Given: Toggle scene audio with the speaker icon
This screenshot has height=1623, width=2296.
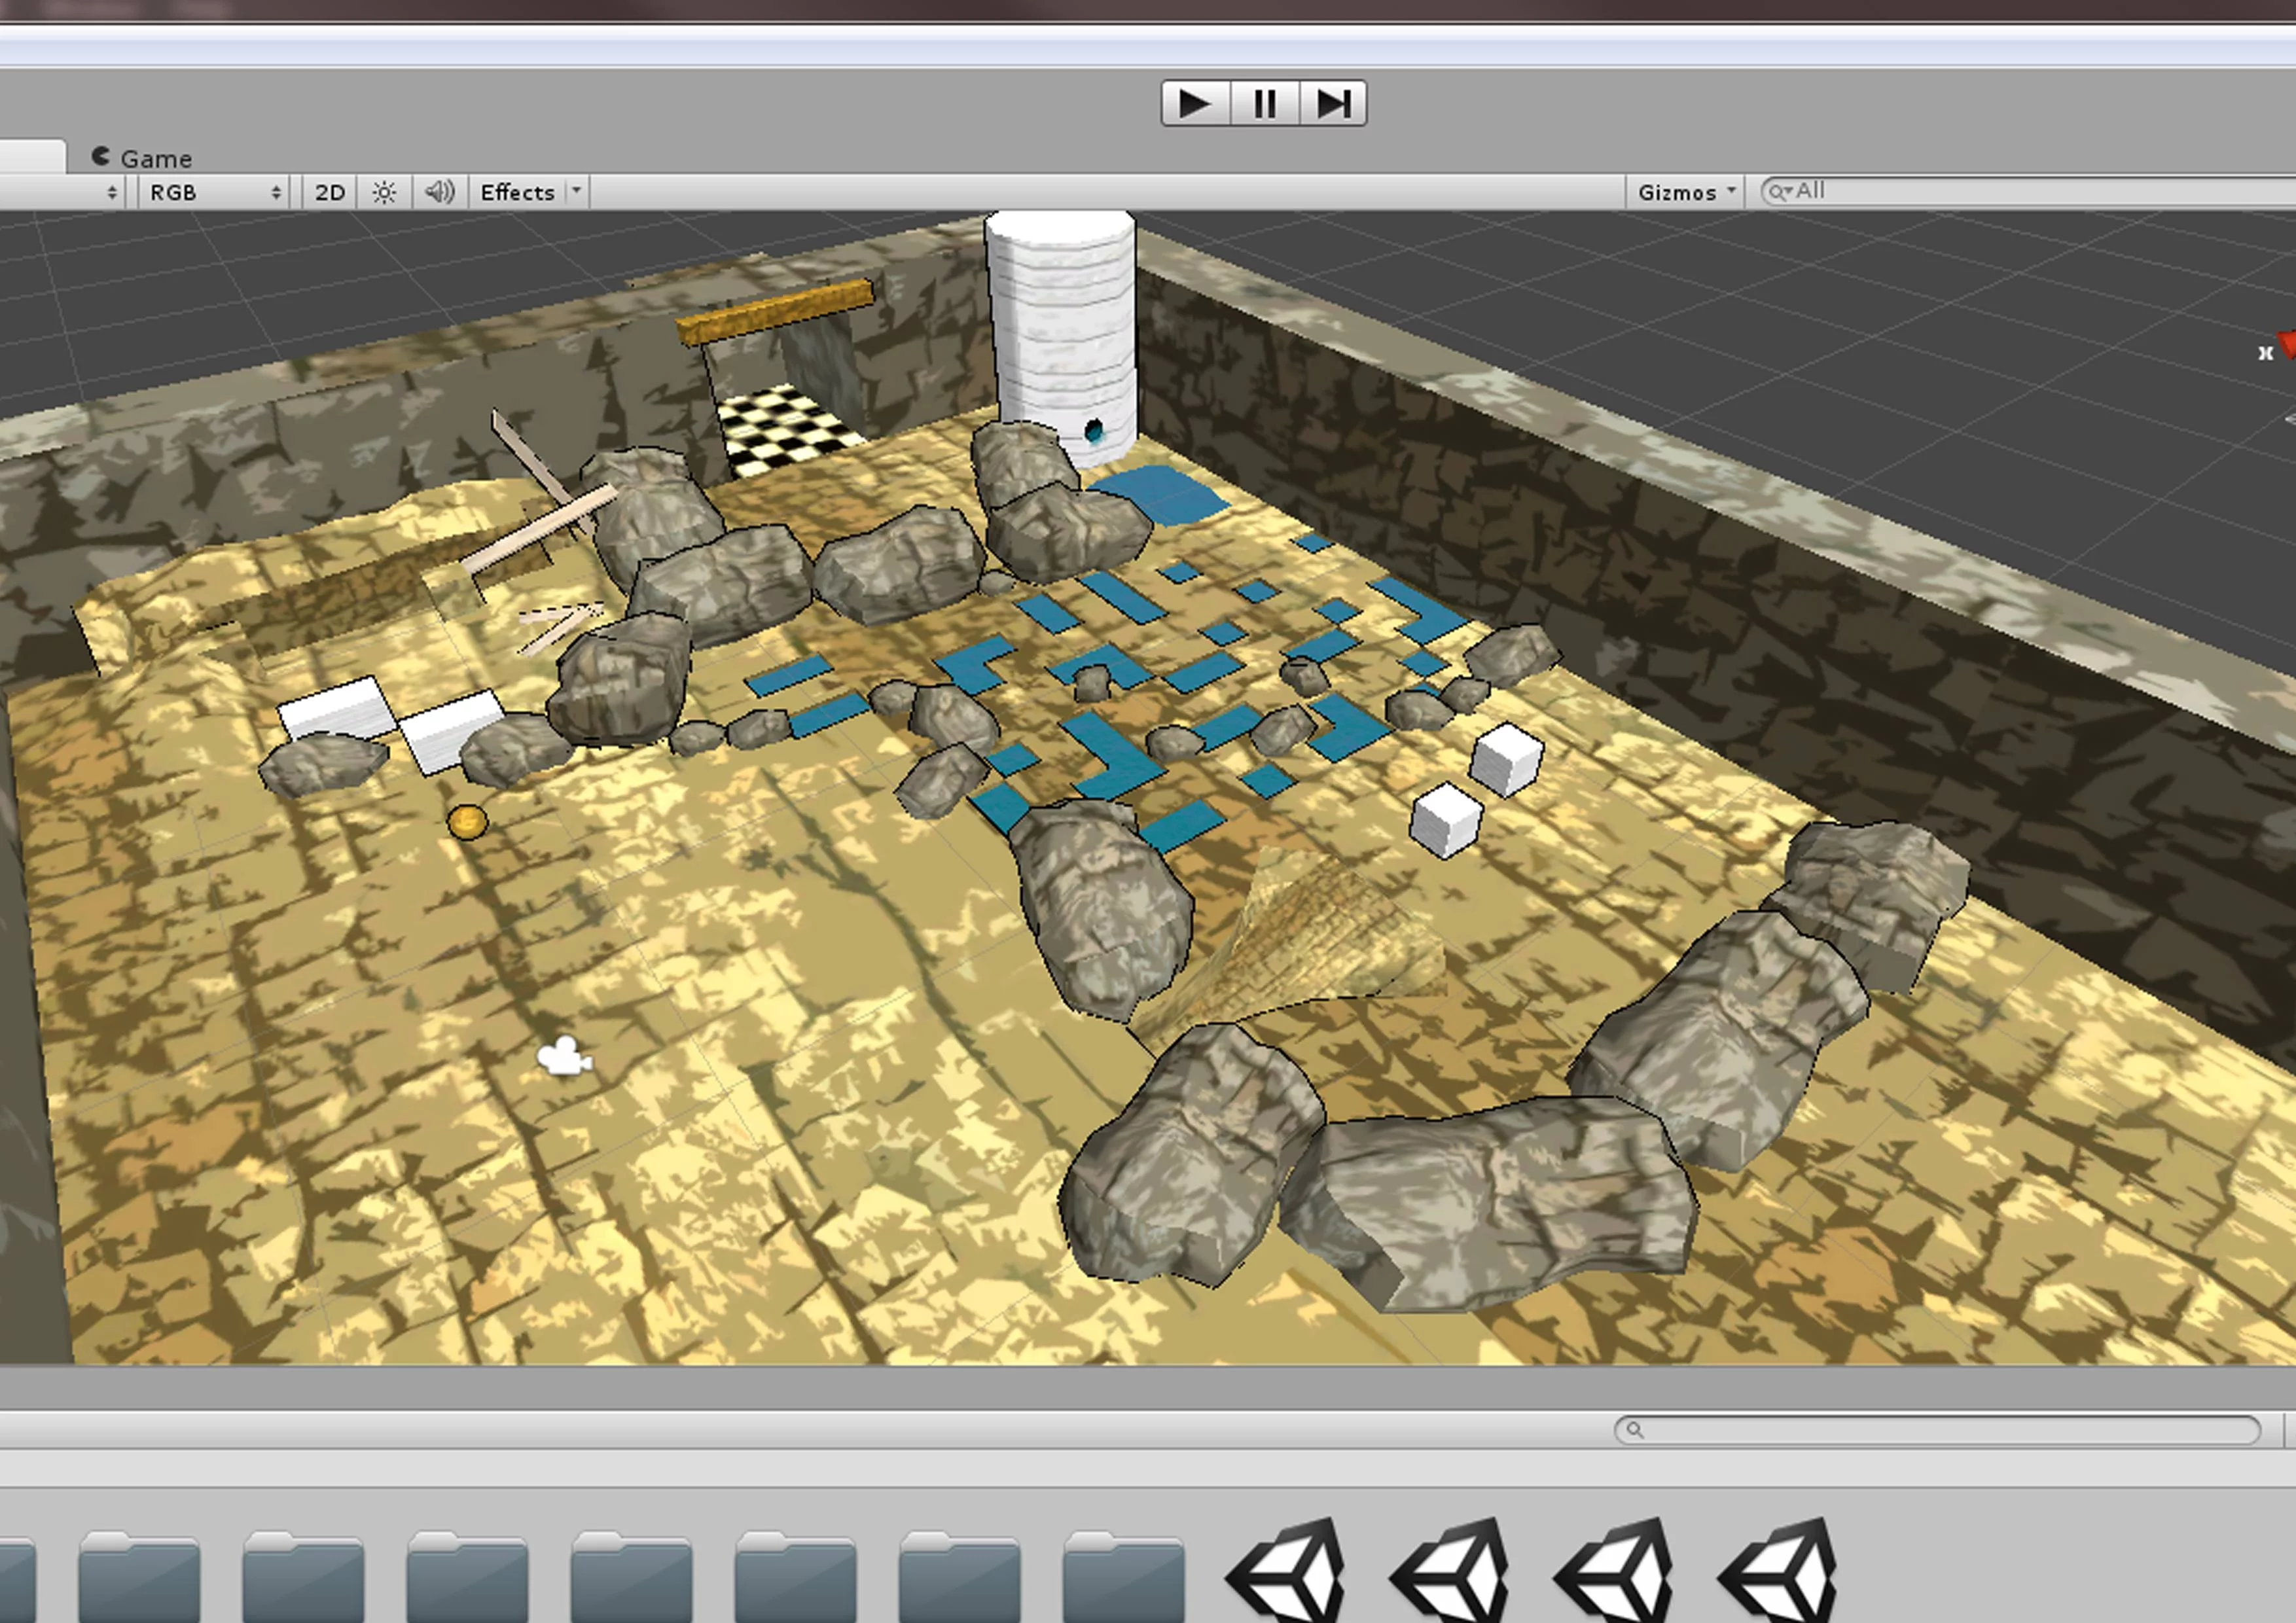Looking at the screenshot, I should (x=439, y=192).
